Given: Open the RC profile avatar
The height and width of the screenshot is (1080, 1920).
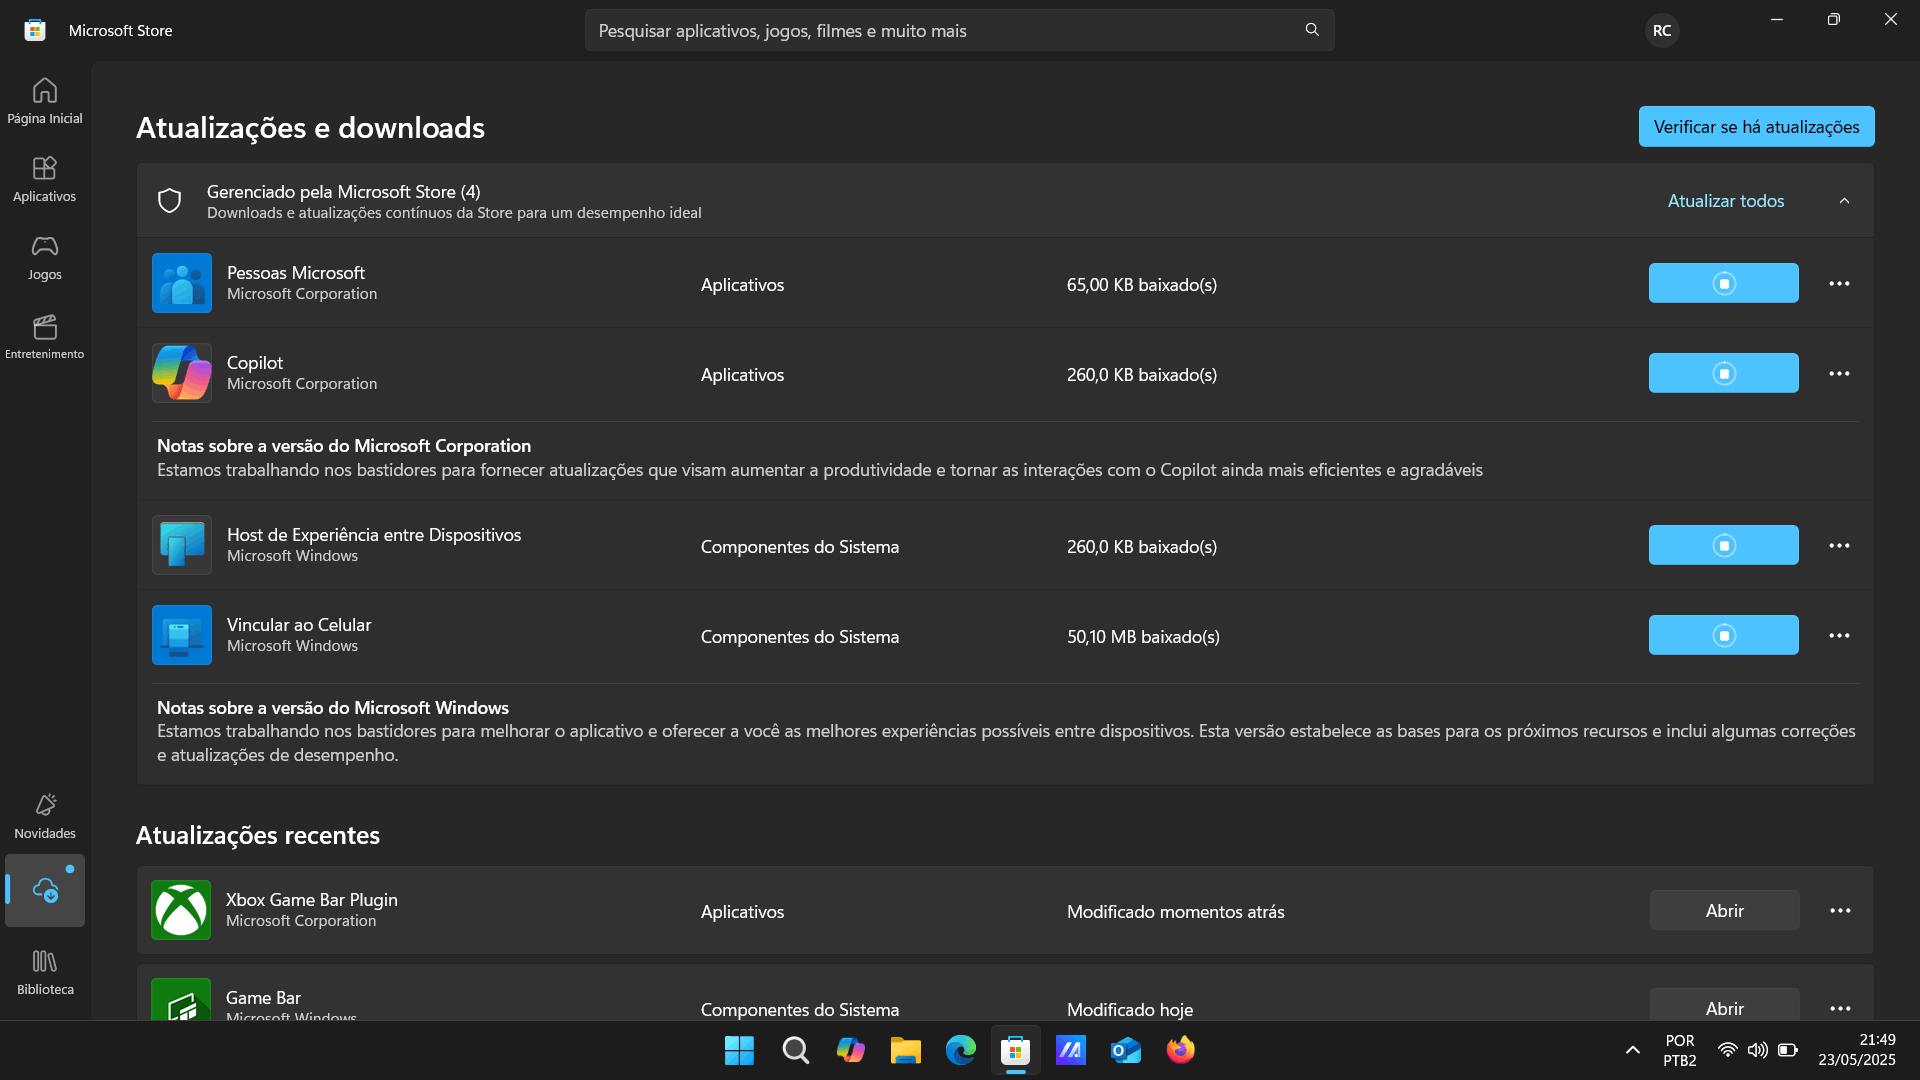Looking at the screenshot, I should [1661, 30].
